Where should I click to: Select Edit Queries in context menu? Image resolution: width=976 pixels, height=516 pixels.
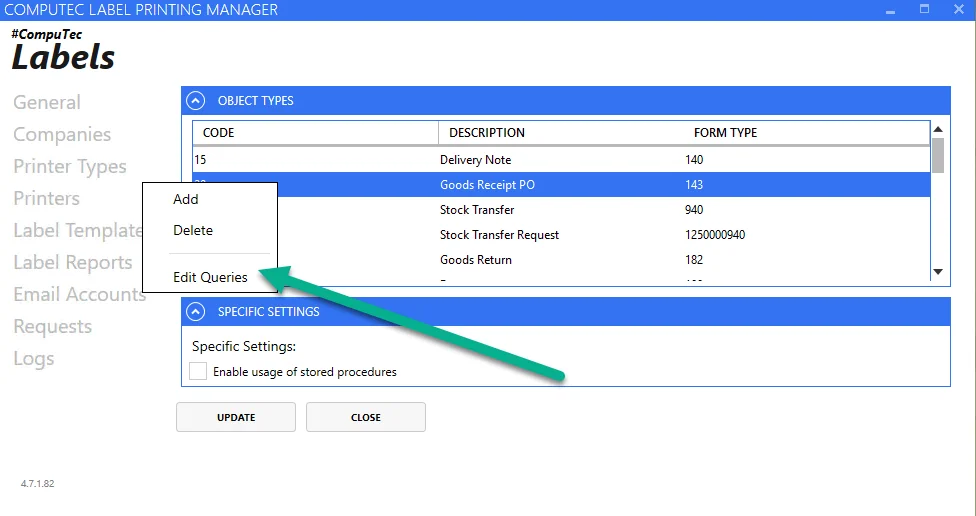click(x=210, y=277)
